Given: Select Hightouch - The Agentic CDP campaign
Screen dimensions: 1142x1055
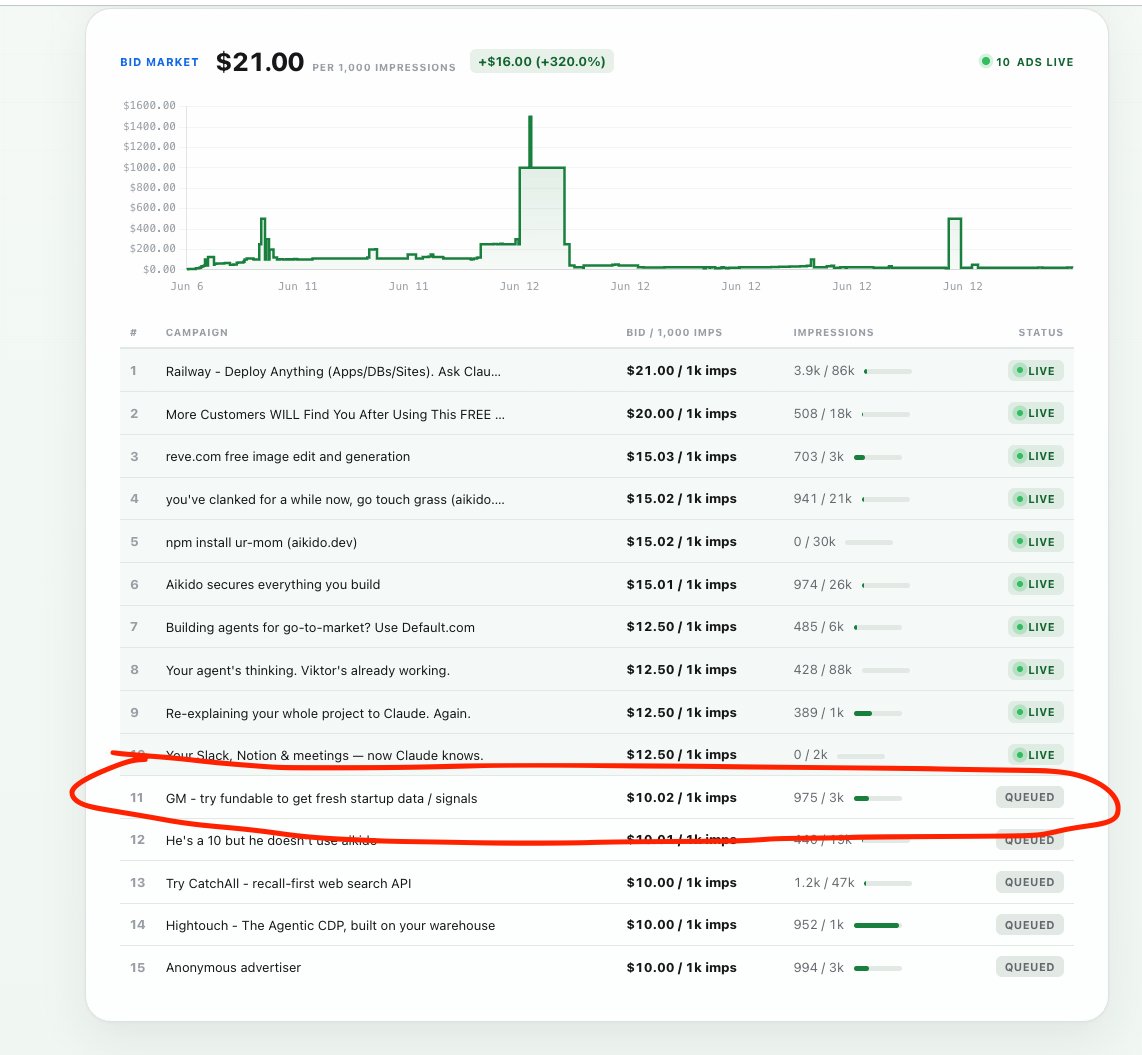Looking at the screenshot, I should click(x=330, y=925).
